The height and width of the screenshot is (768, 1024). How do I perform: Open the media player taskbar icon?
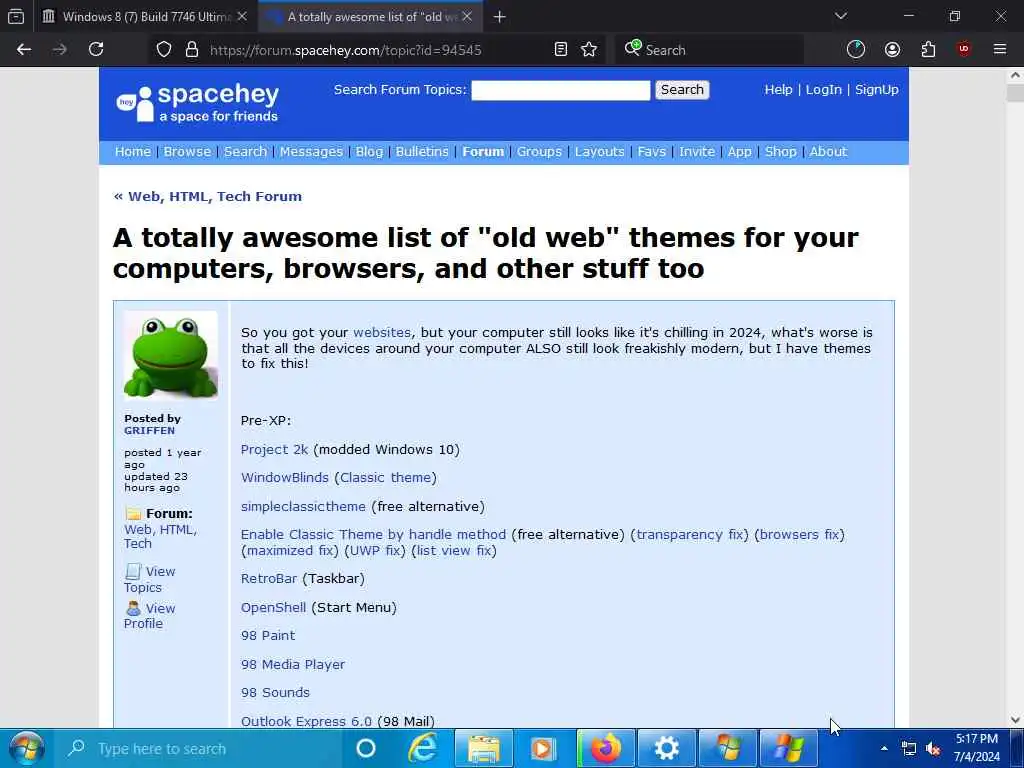(543, 748)
